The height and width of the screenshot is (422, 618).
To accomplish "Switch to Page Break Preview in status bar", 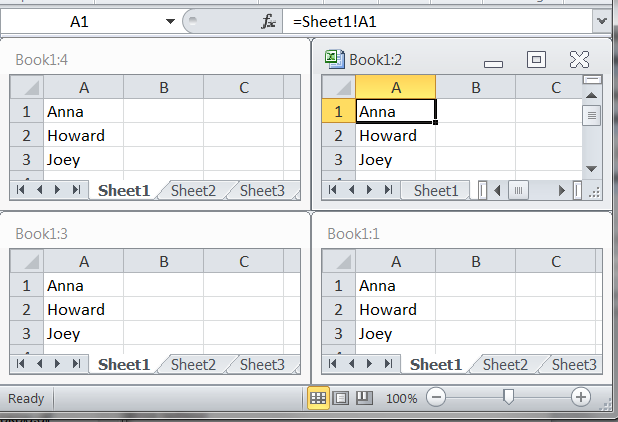I will [x=364, y=398].
